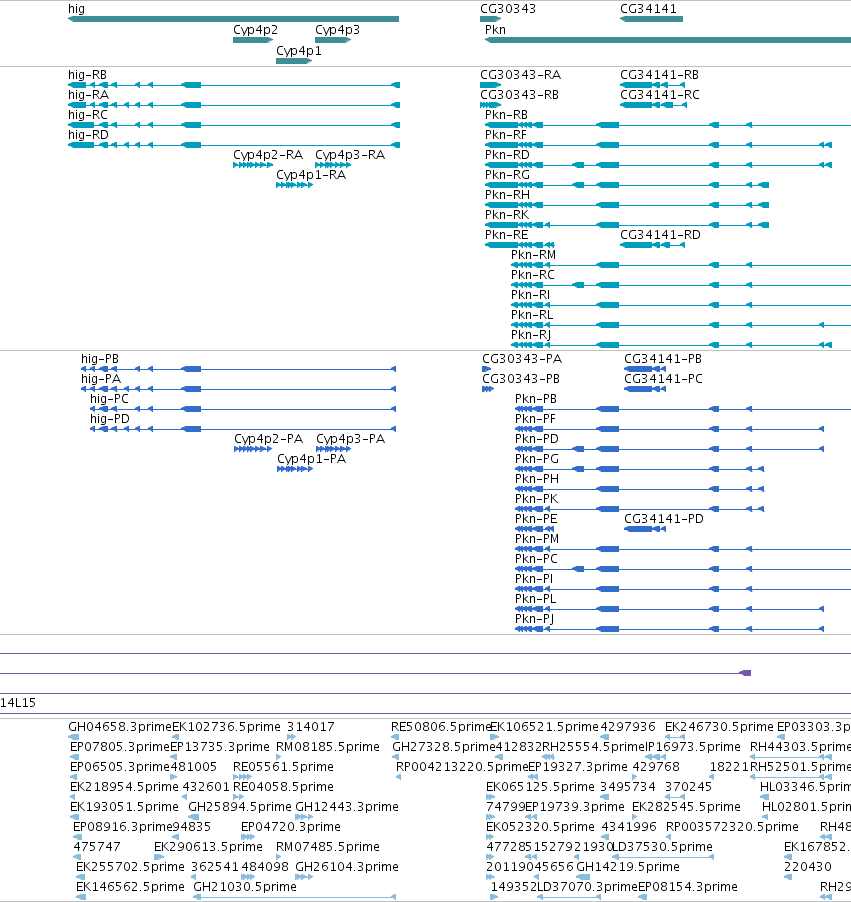This screenshot has height=902, width=851.
Task: Select Pkn-PB CDS label
Action: (536, 399)
